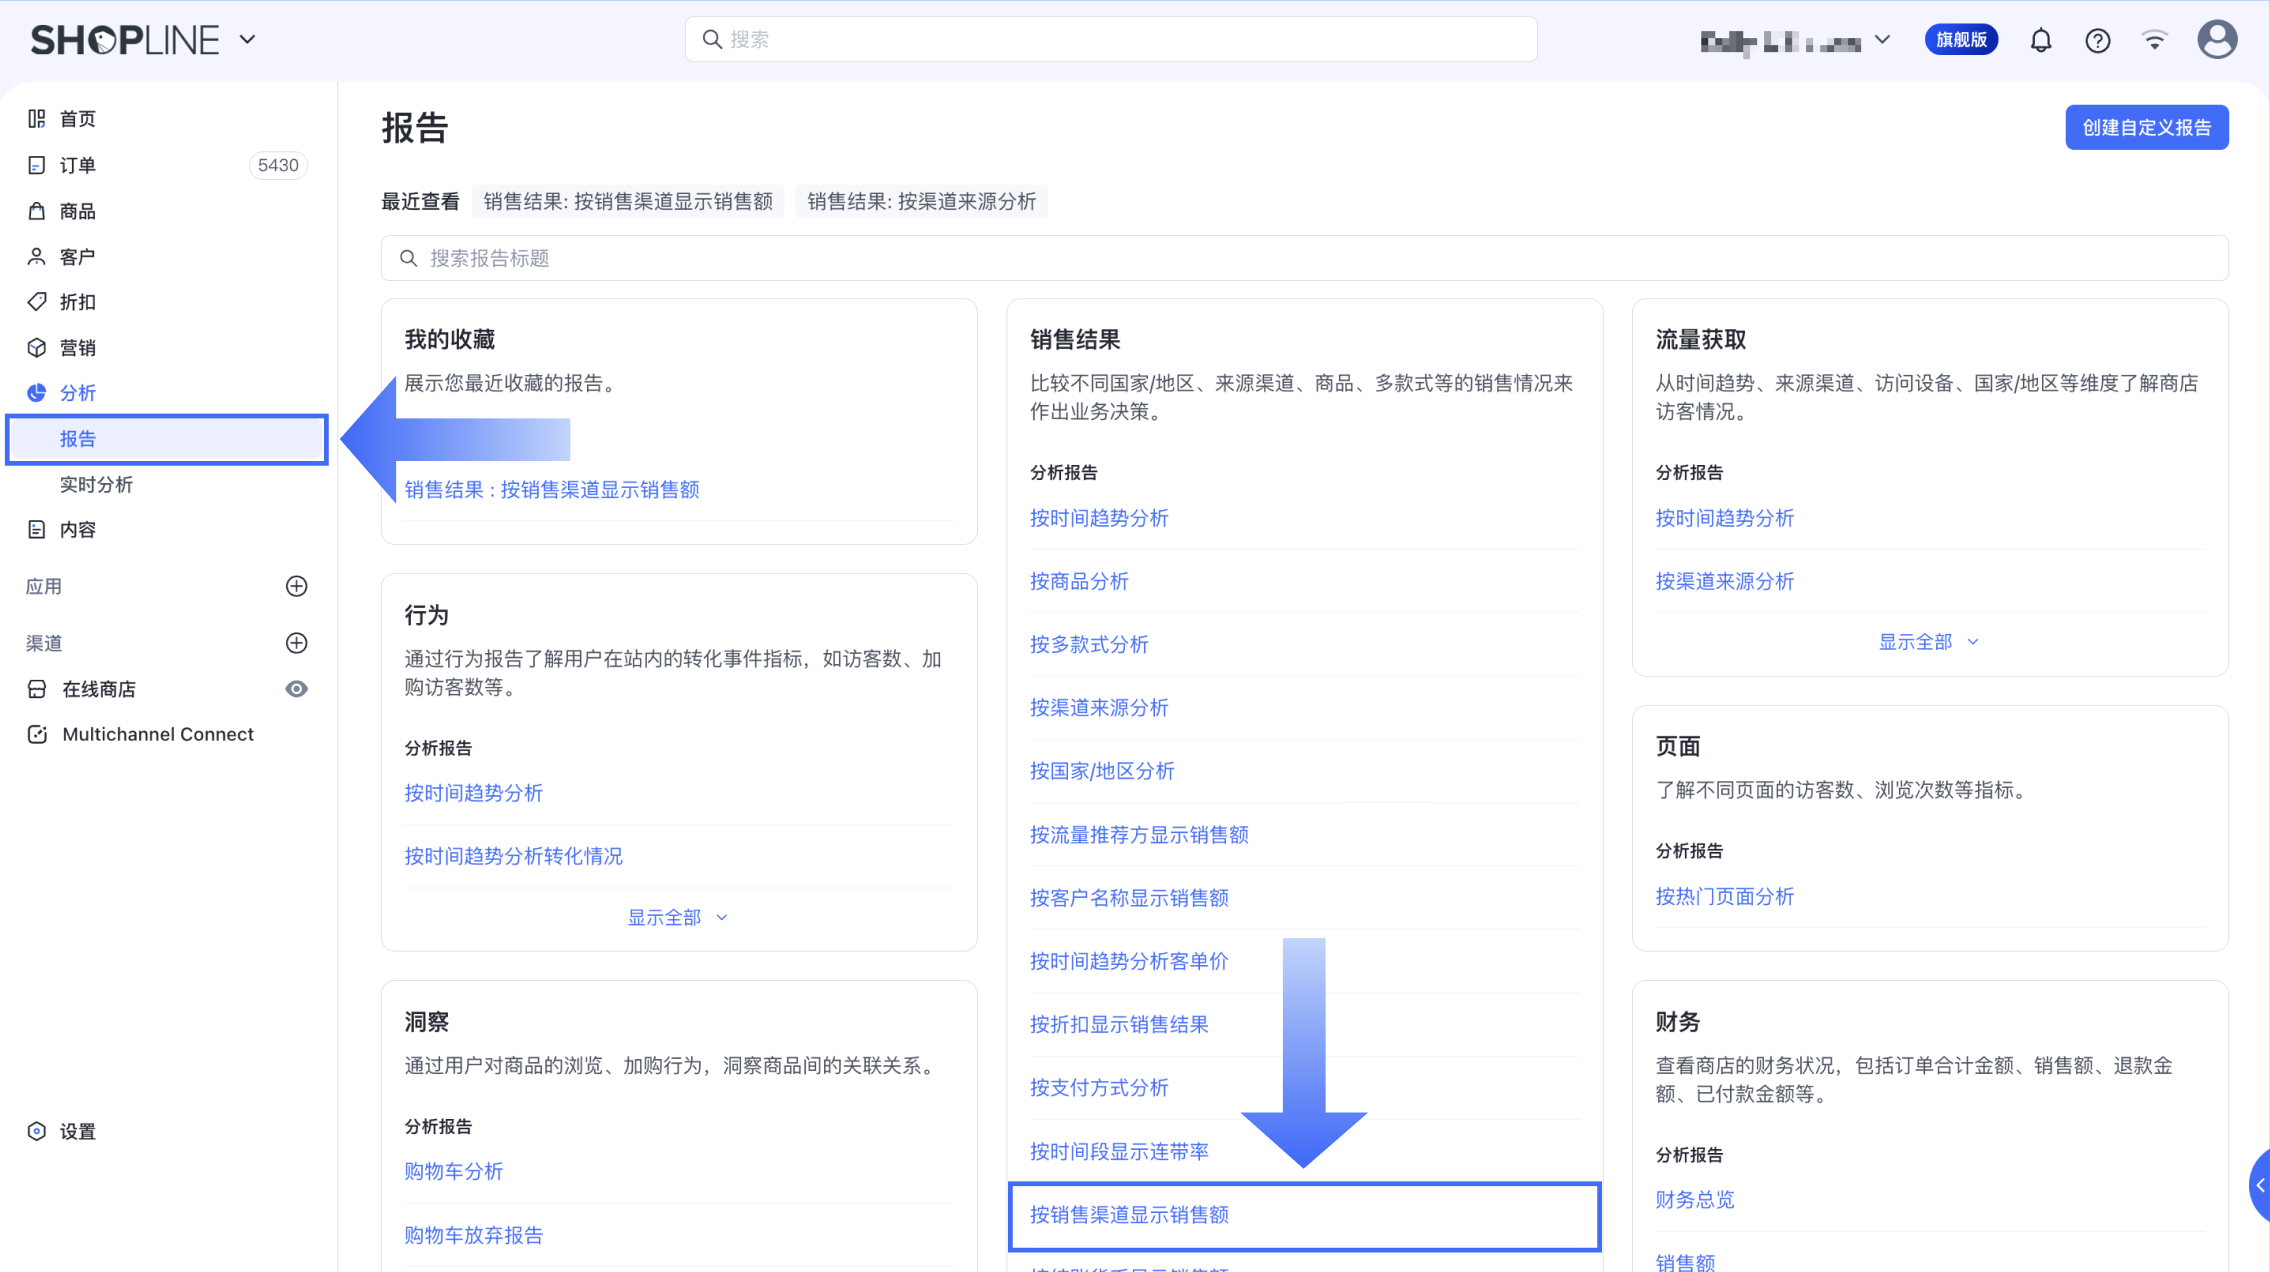2270x1272 pixels.
Task: Open the help question mark icon
Action: tap(2097, 40)
